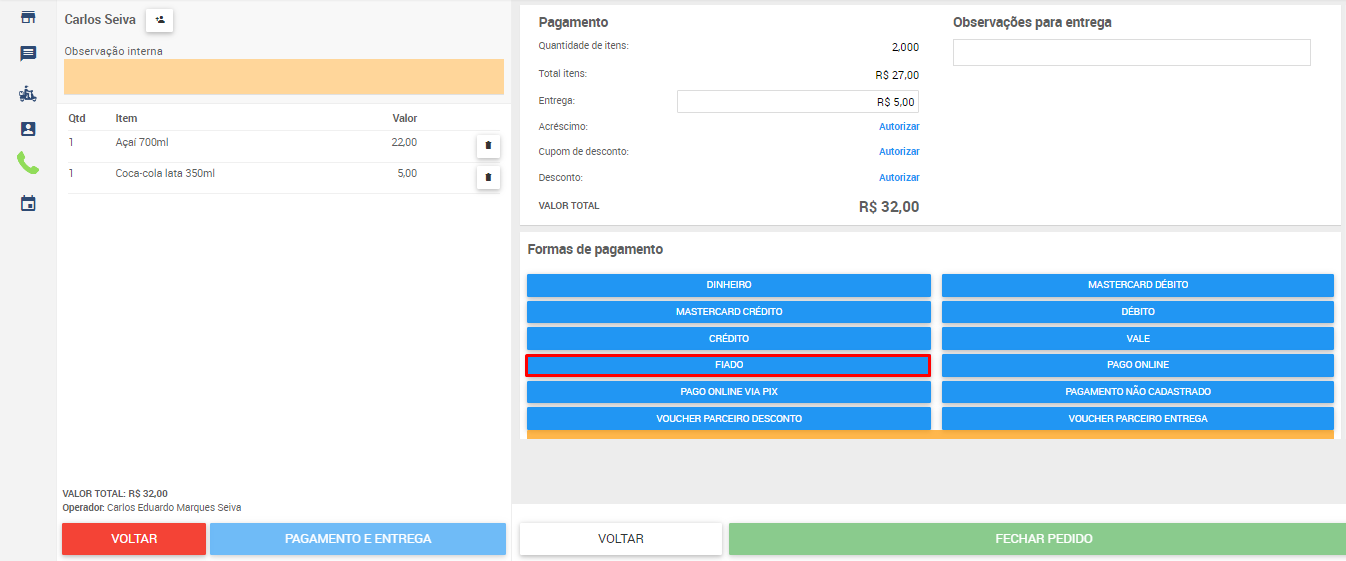Open the calendar icon in sidebar

pyautogui.click(x=28, y=203)
